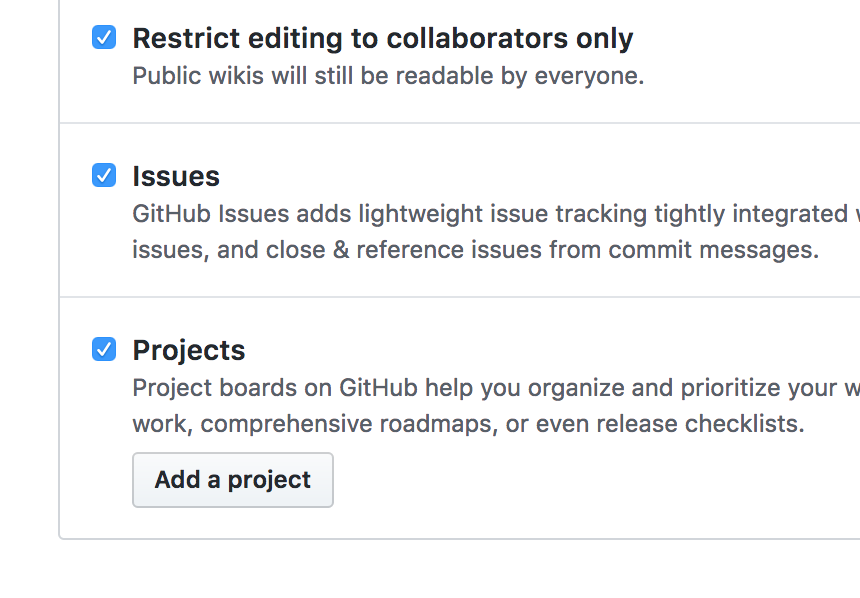Click the blue checkmark beside Issues
Viewport: 860px width, 598px height.
click(104, 175)
